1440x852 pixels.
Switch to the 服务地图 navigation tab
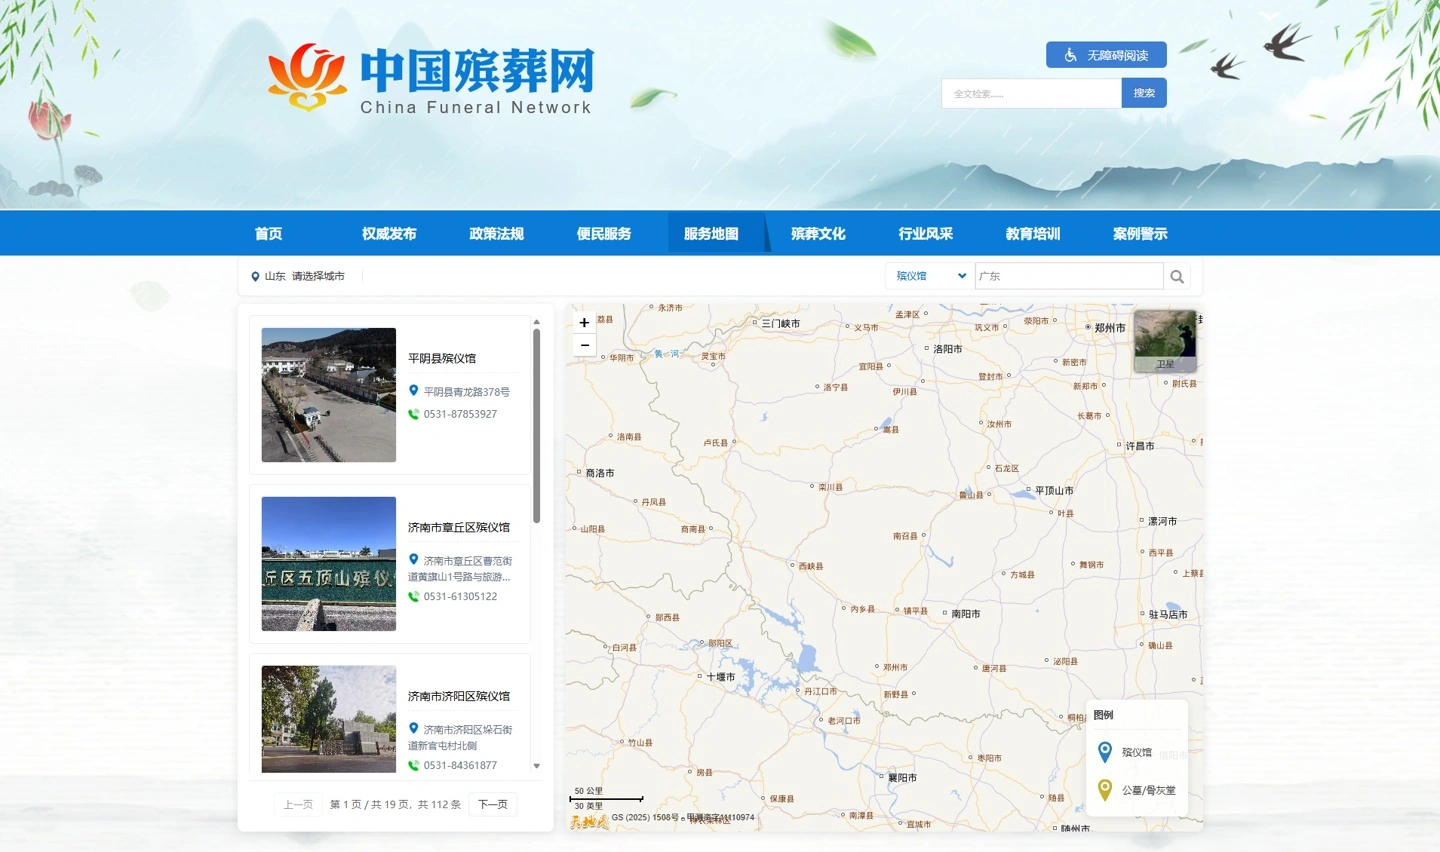(711, 233)
